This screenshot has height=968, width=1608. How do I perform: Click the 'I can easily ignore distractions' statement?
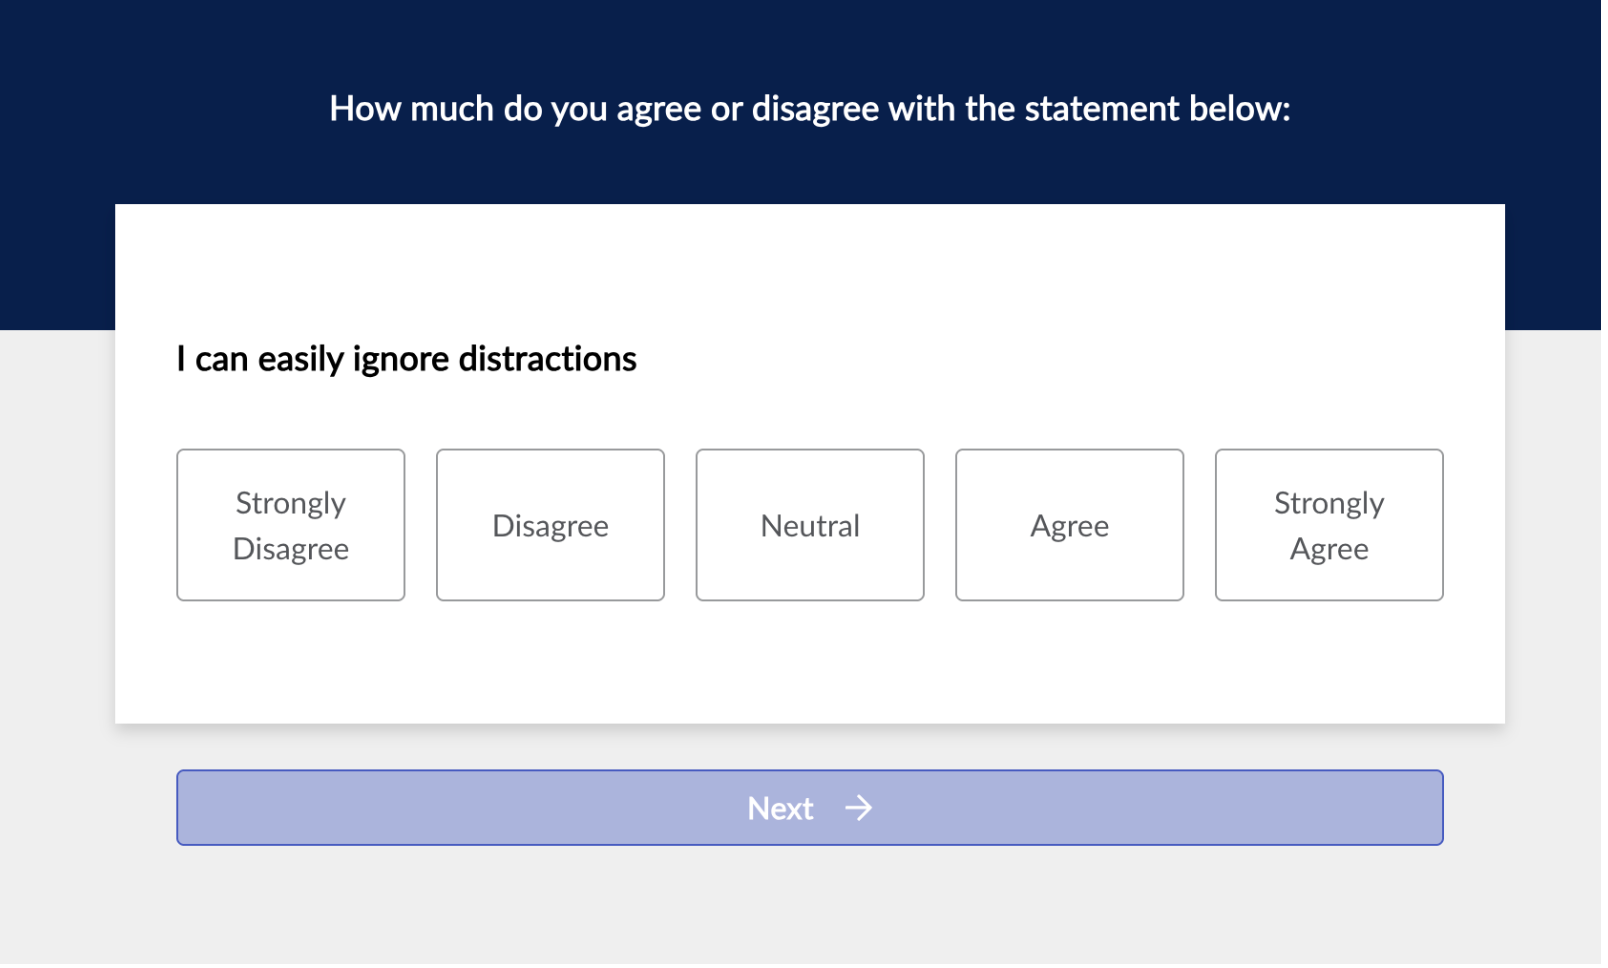406,359
